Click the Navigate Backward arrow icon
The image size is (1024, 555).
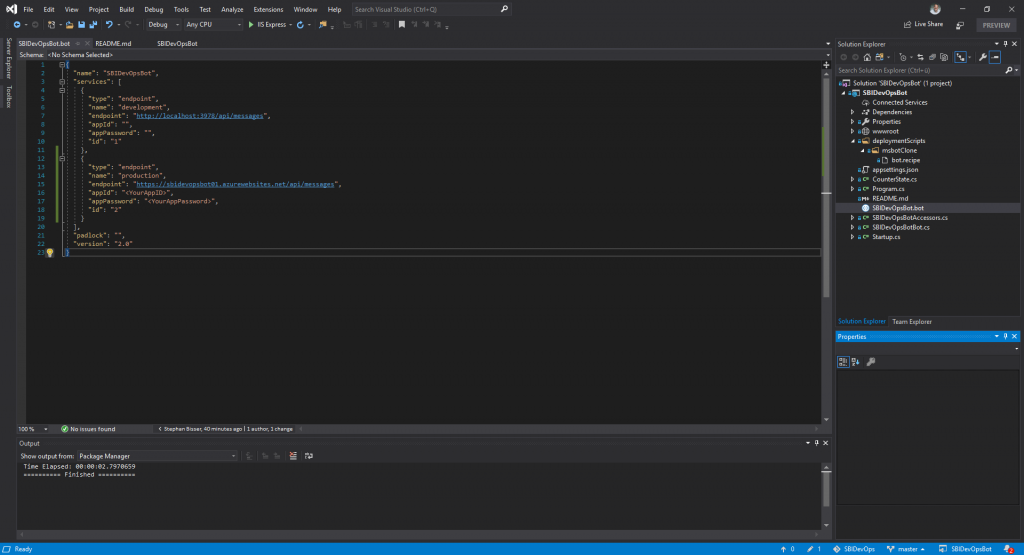(x=16, y=25)
